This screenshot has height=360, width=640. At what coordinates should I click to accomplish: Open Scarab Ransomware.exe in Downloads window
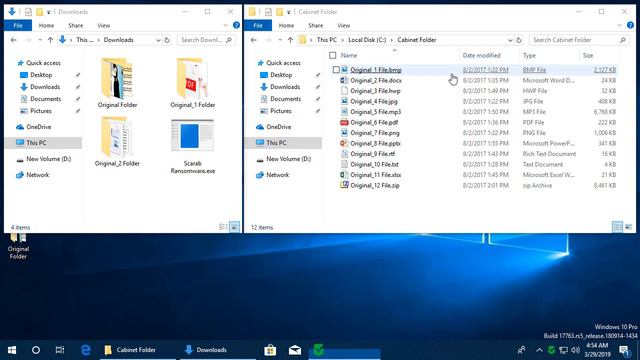(x=192, y=146)
